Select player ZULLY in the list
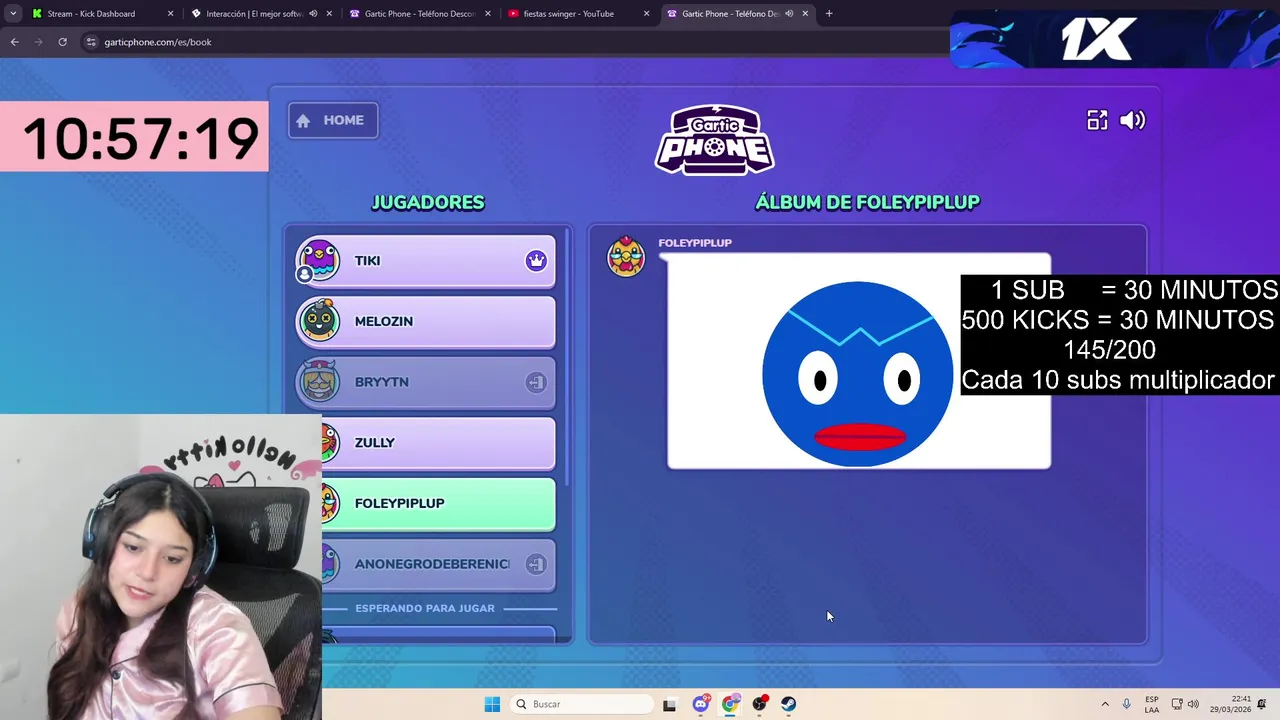The image size is (1280, 720). (438, 442)
